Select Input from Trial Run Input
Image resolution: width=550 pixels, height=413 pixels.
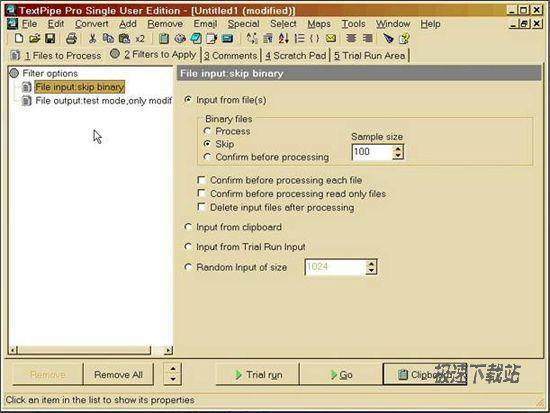pos(188,247)
